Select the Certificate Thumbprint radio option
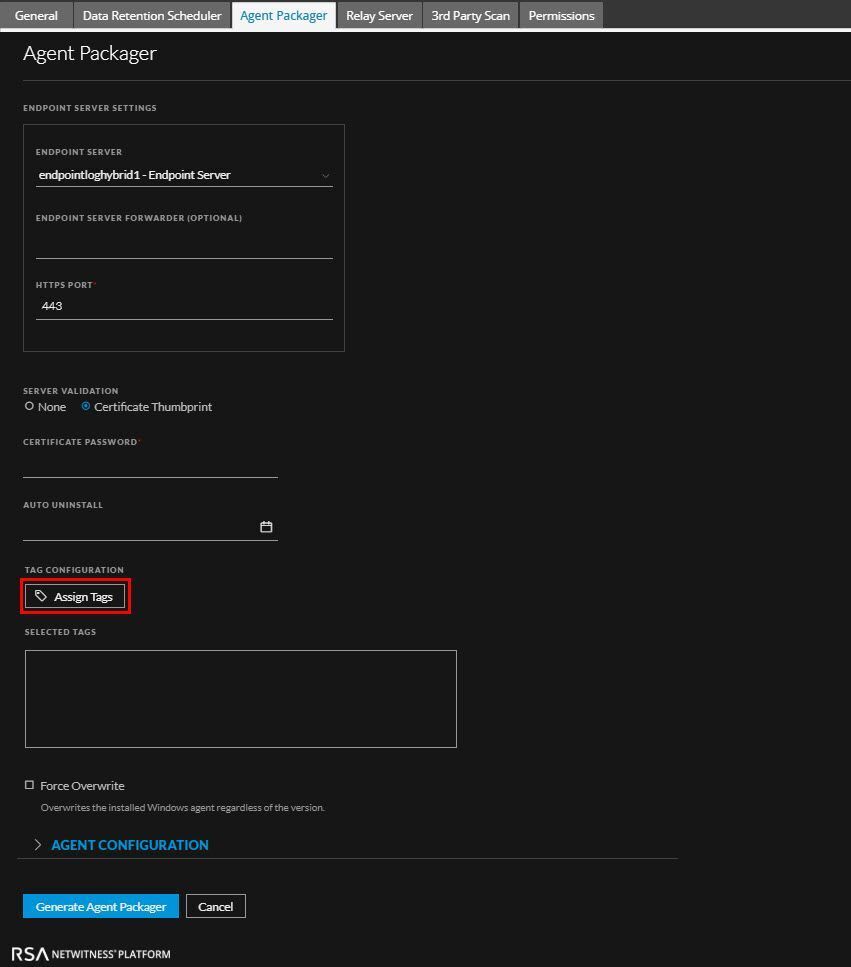The width and height of the screenshot is (851, 967). pyautogui.click(x=86, y=406)
